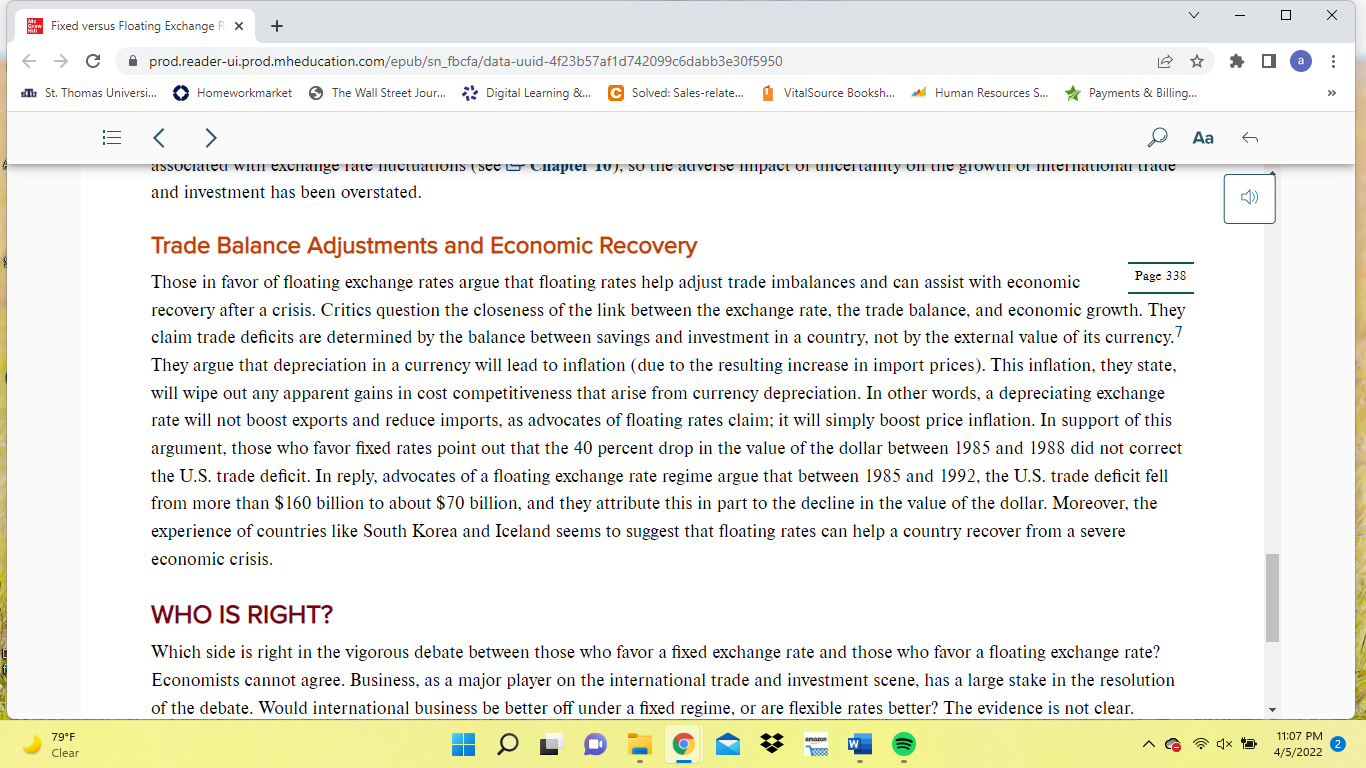Screen dimensions: 1366x768
Task: Open the clock showing 11:07 PM
Action: (x=1299, y=744)
